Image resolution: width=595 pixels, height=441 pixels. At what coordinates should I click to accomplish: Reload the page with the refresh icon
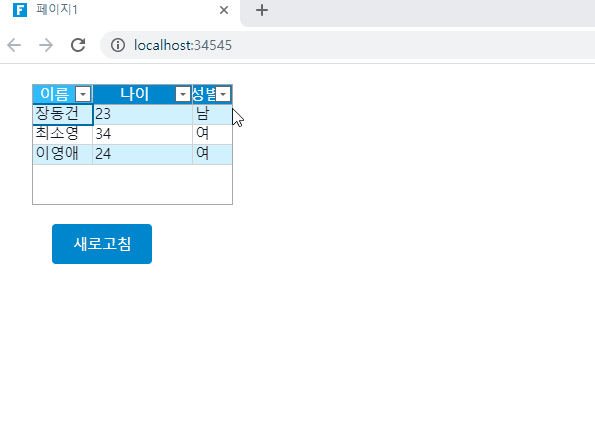pyautogui.click(x=78, y=45)
